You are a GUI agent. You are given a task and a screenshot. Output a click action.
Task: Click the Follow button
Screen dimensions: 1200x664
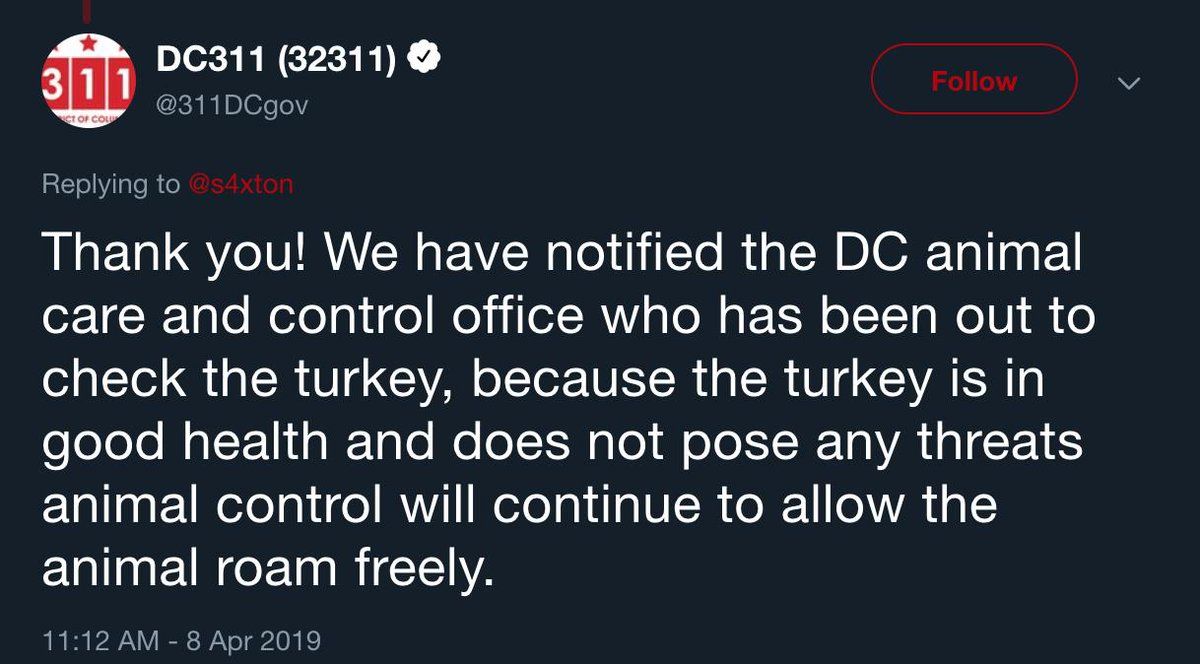click(974, 80)
